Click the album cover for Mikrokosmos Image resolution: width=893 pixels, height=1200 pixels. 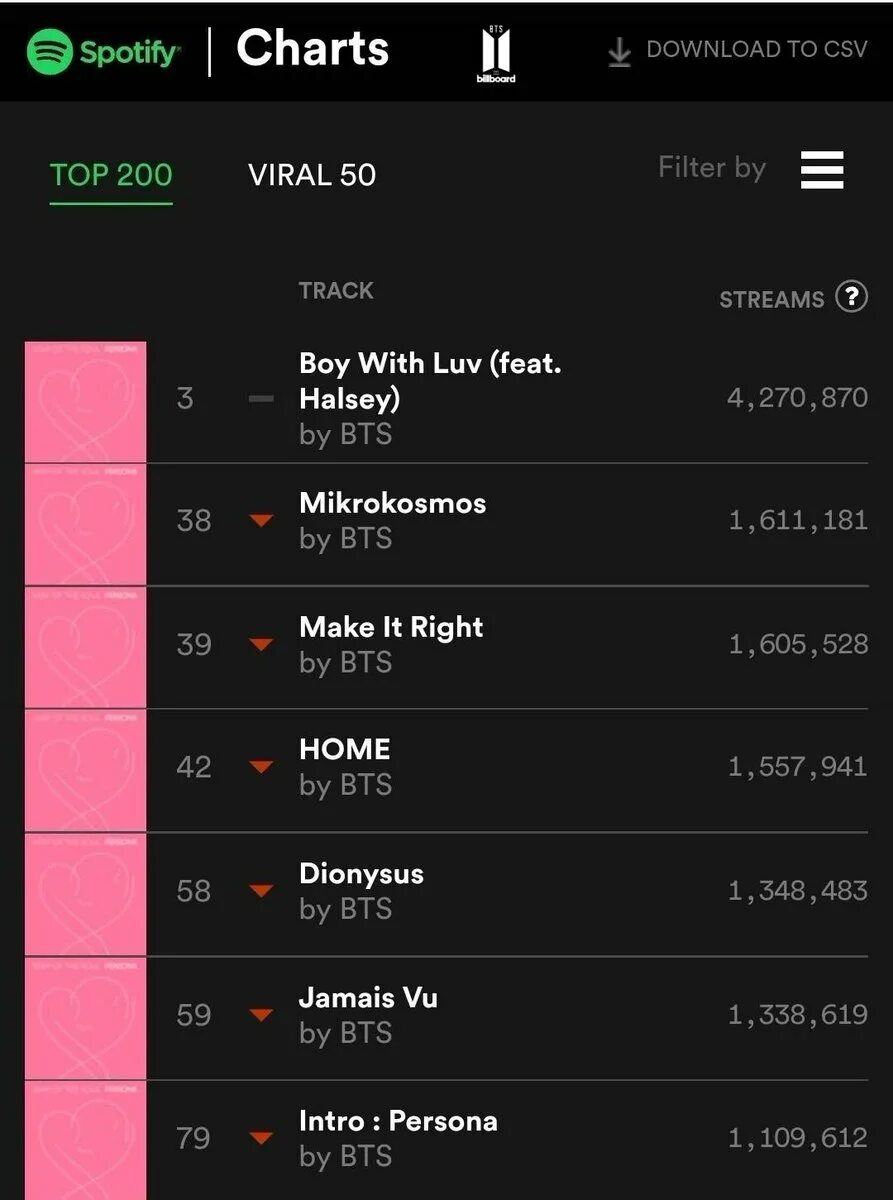point(86,525)
